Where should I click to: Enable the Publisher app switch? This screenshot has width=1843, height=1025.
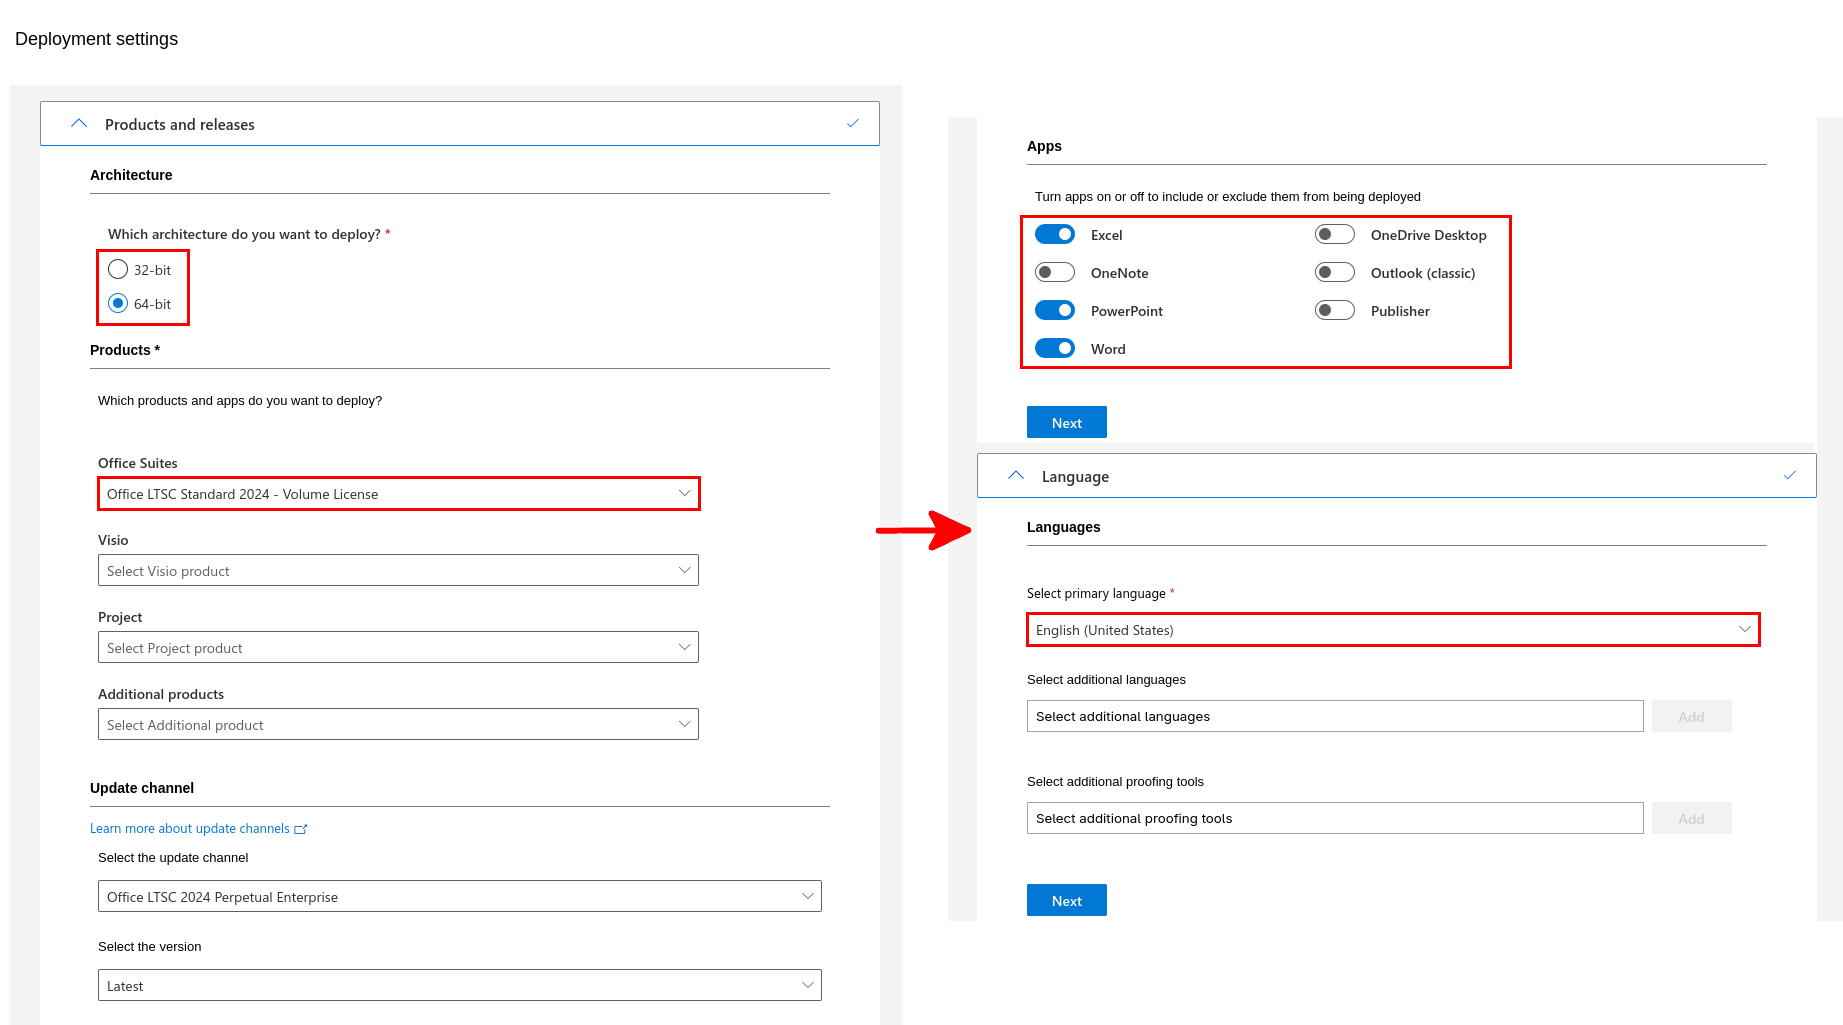(x=1335, y=311)
